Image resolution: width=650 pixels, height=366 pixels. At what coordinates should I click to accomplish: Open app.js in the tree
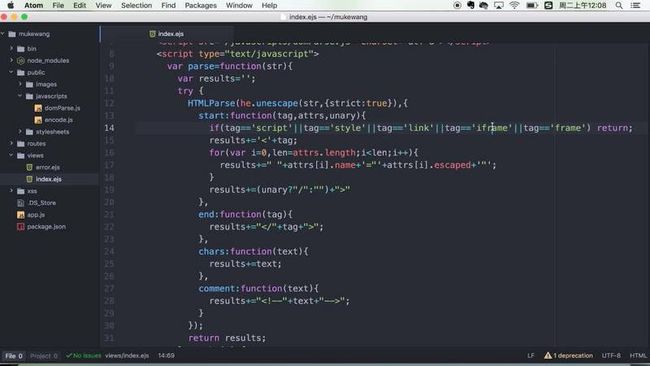36,215
